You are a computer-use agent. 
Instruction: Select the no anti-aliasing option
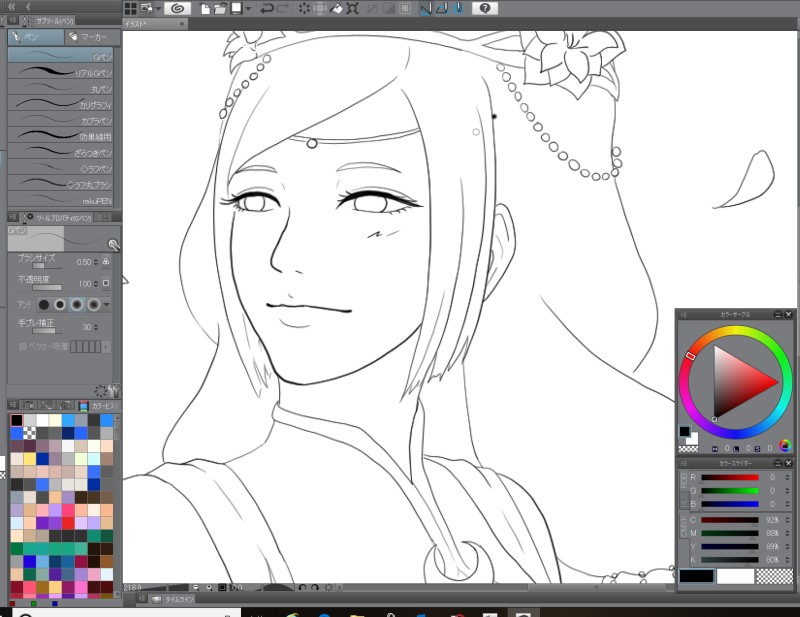click(44, 303)
